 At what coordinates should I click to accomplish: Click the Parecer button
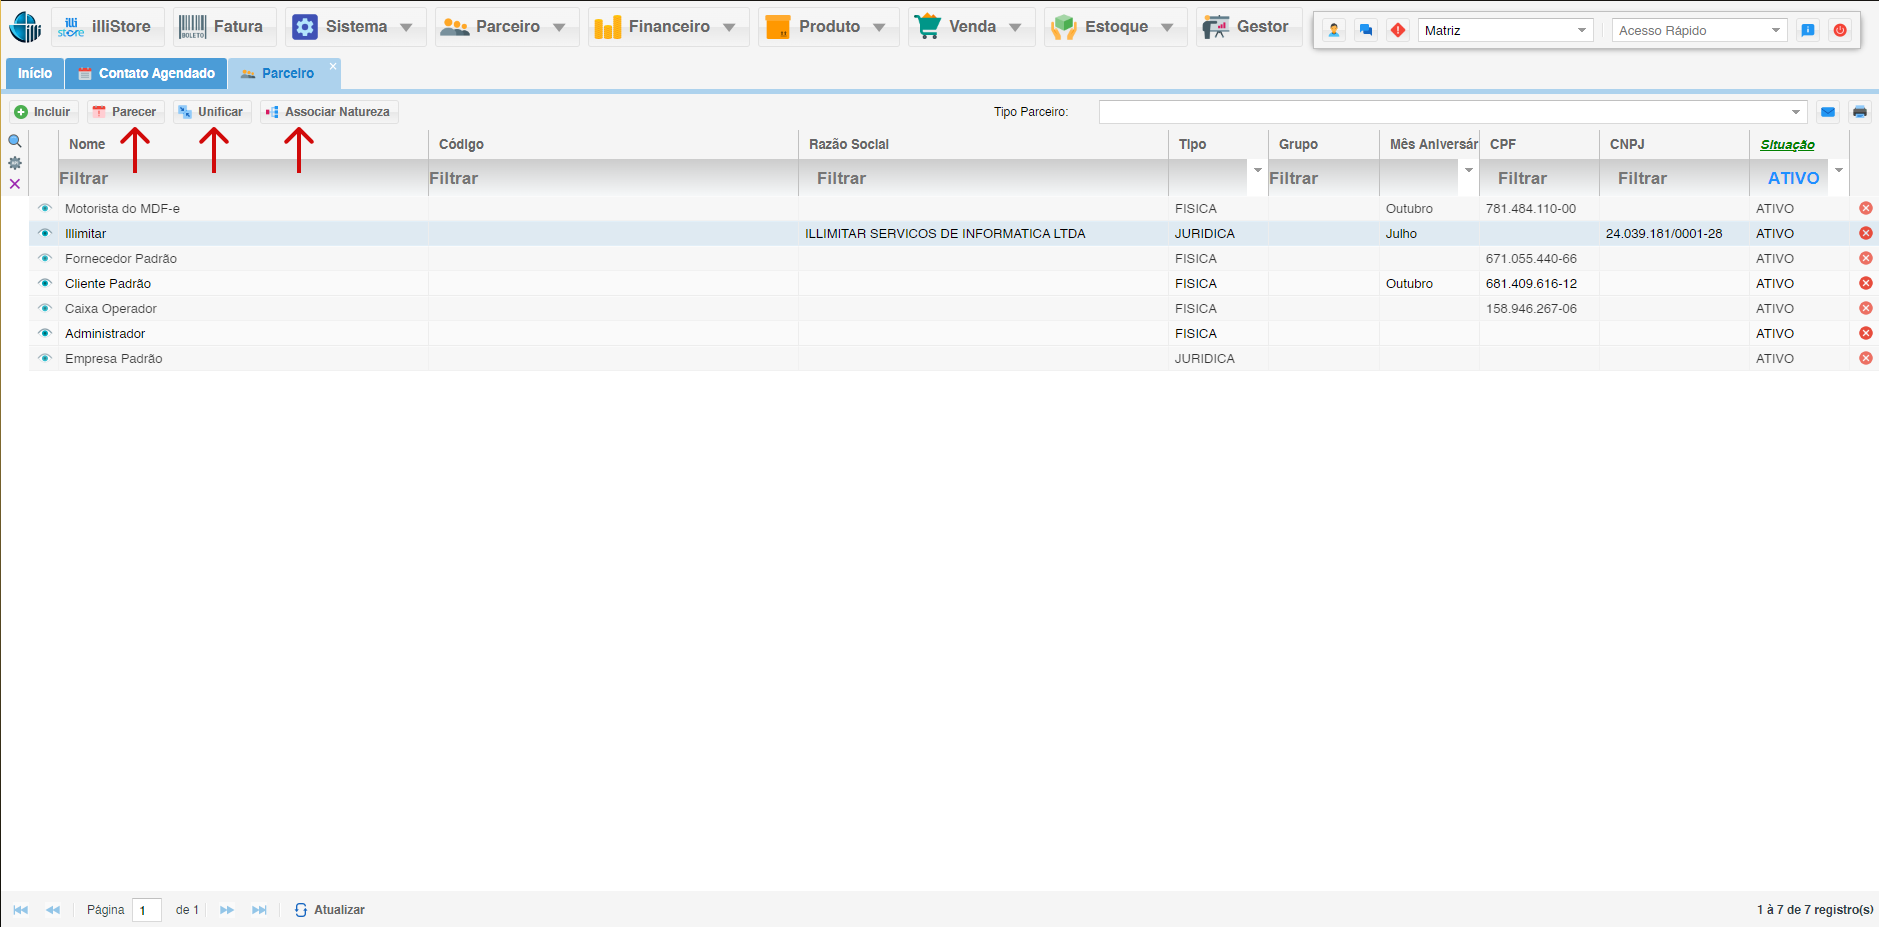tap(125, 112)
